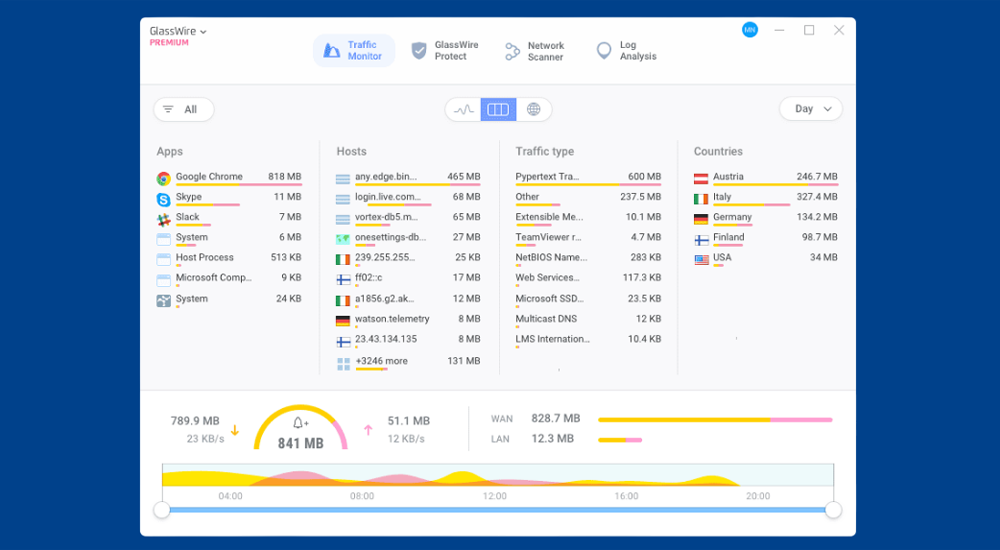Click the flag next to 239.255.255...
Image resolution: width=1000 pixels, height=550 pixels.
[343, 260]
